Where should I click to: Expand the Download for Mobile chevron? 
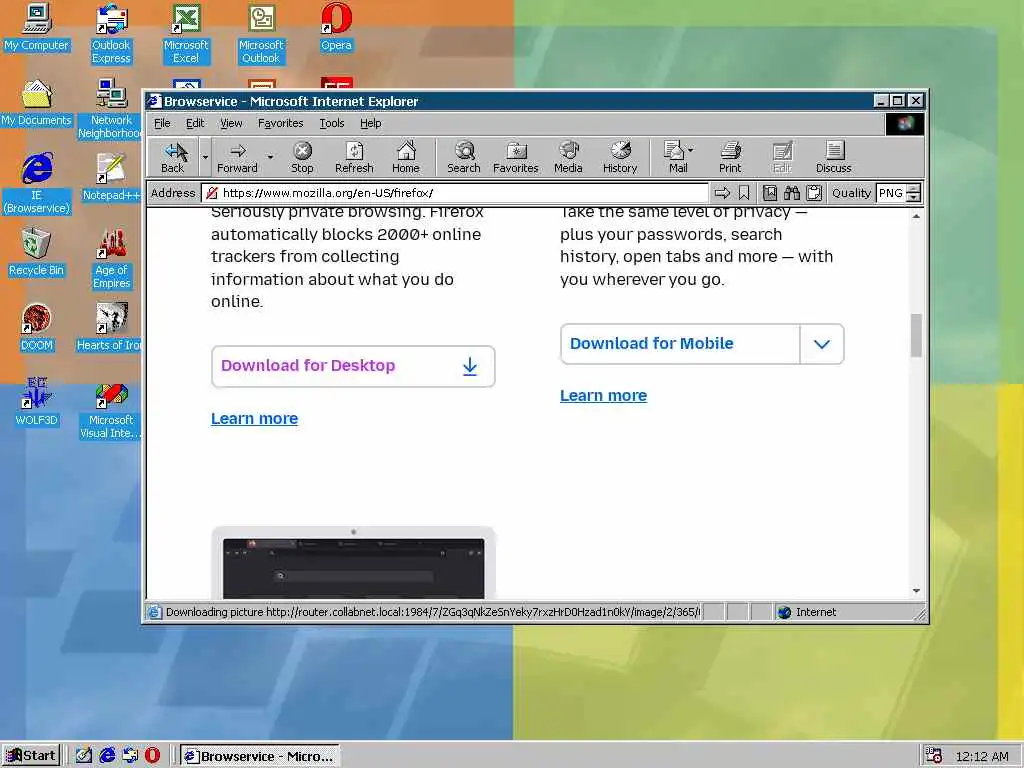click(822, 344)
